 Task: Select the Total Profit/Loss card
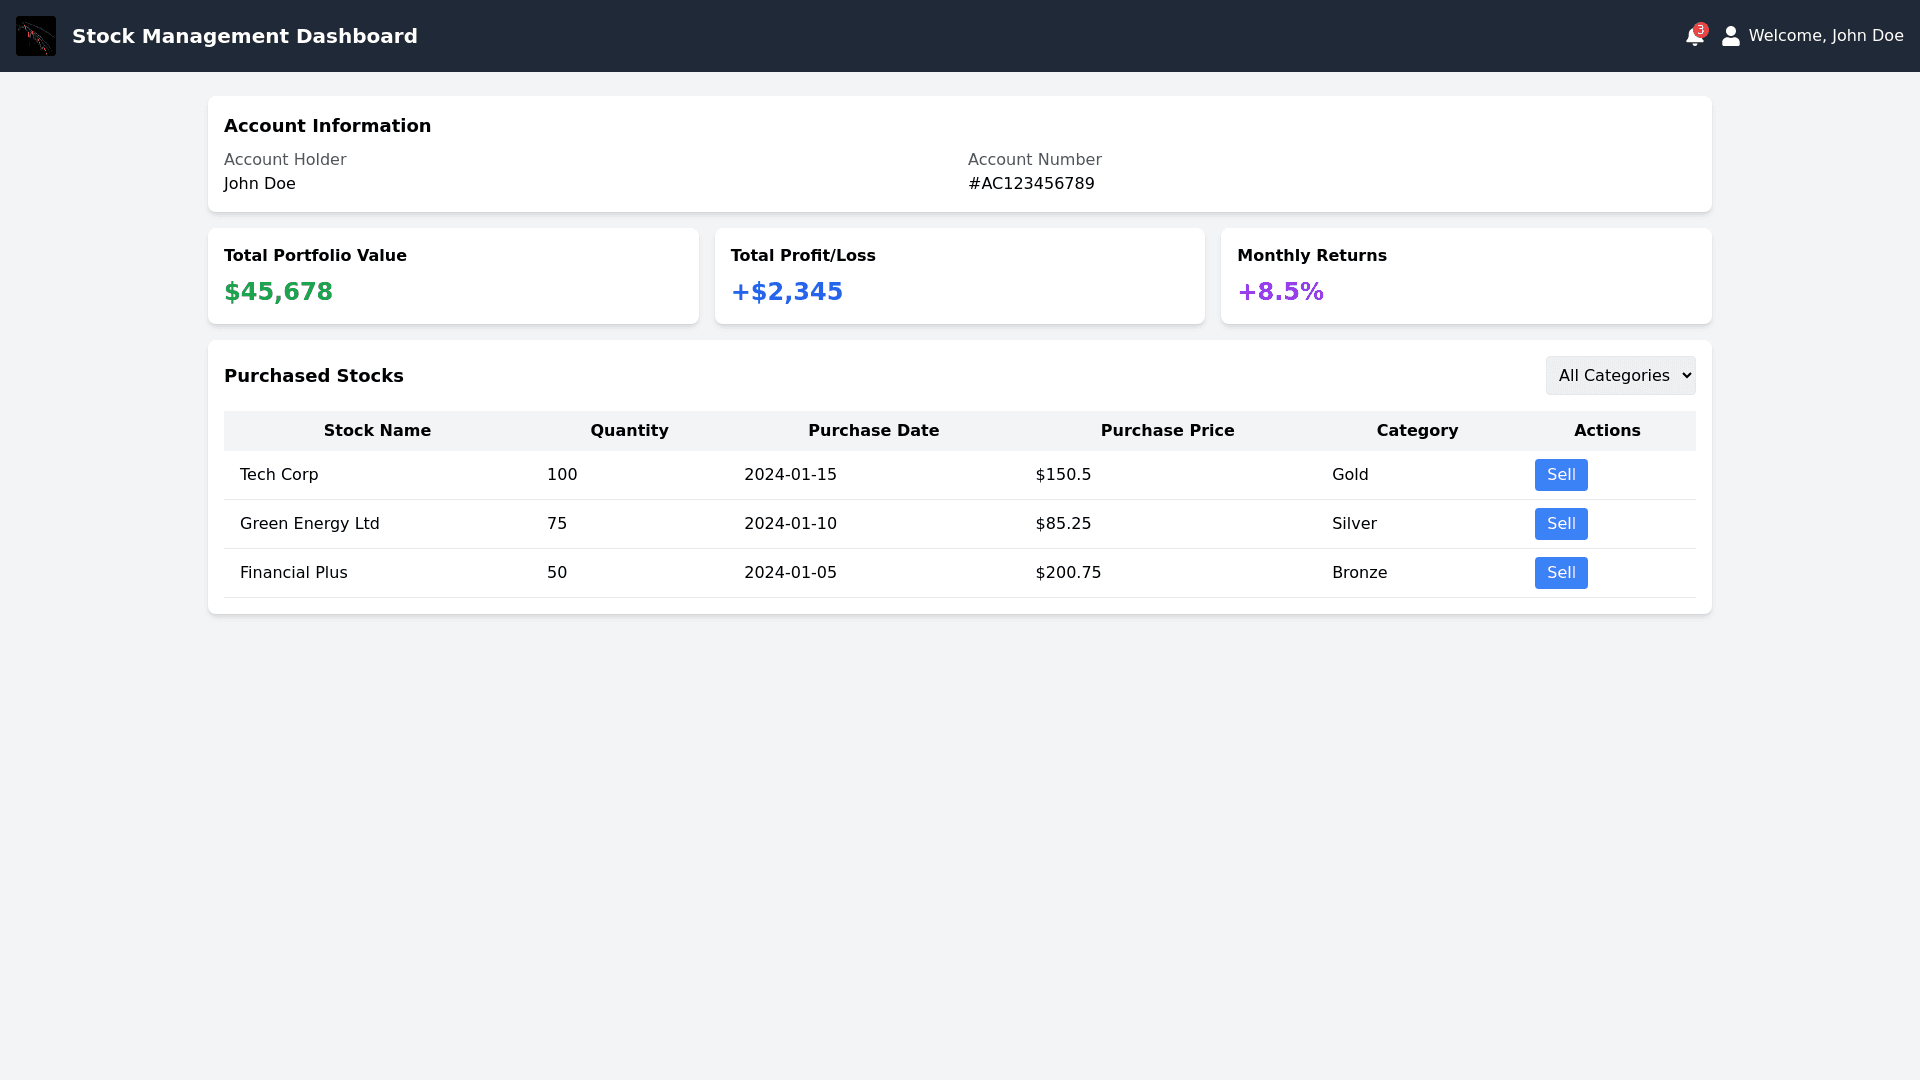(959, 276)
